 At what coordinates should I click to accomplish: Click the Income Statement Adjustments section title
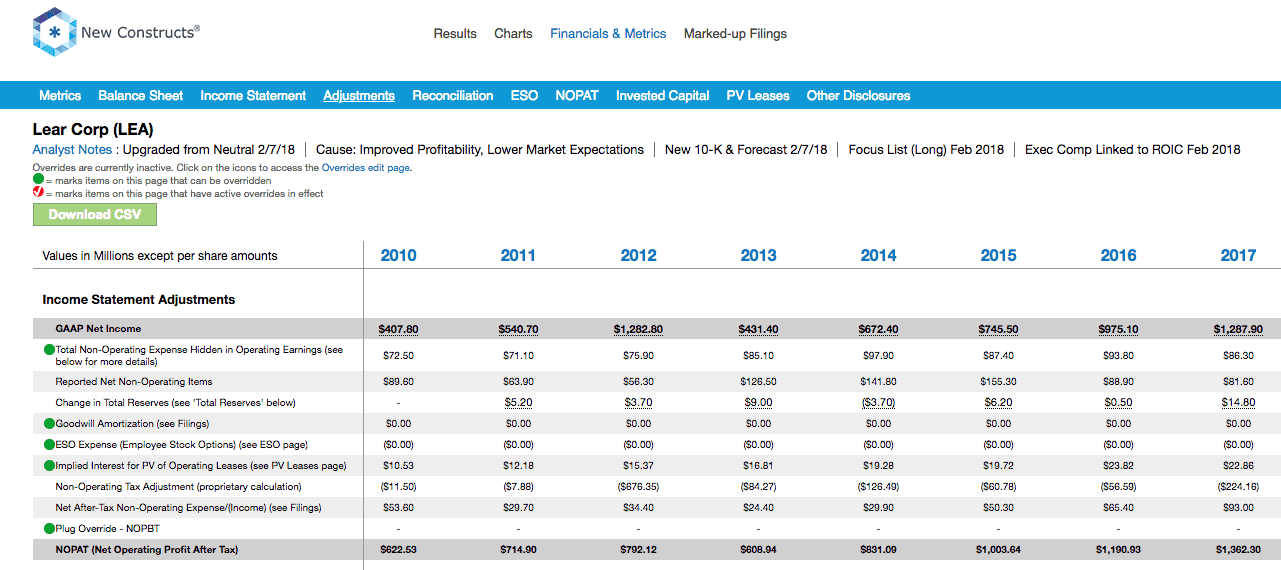tap(139, 299)
